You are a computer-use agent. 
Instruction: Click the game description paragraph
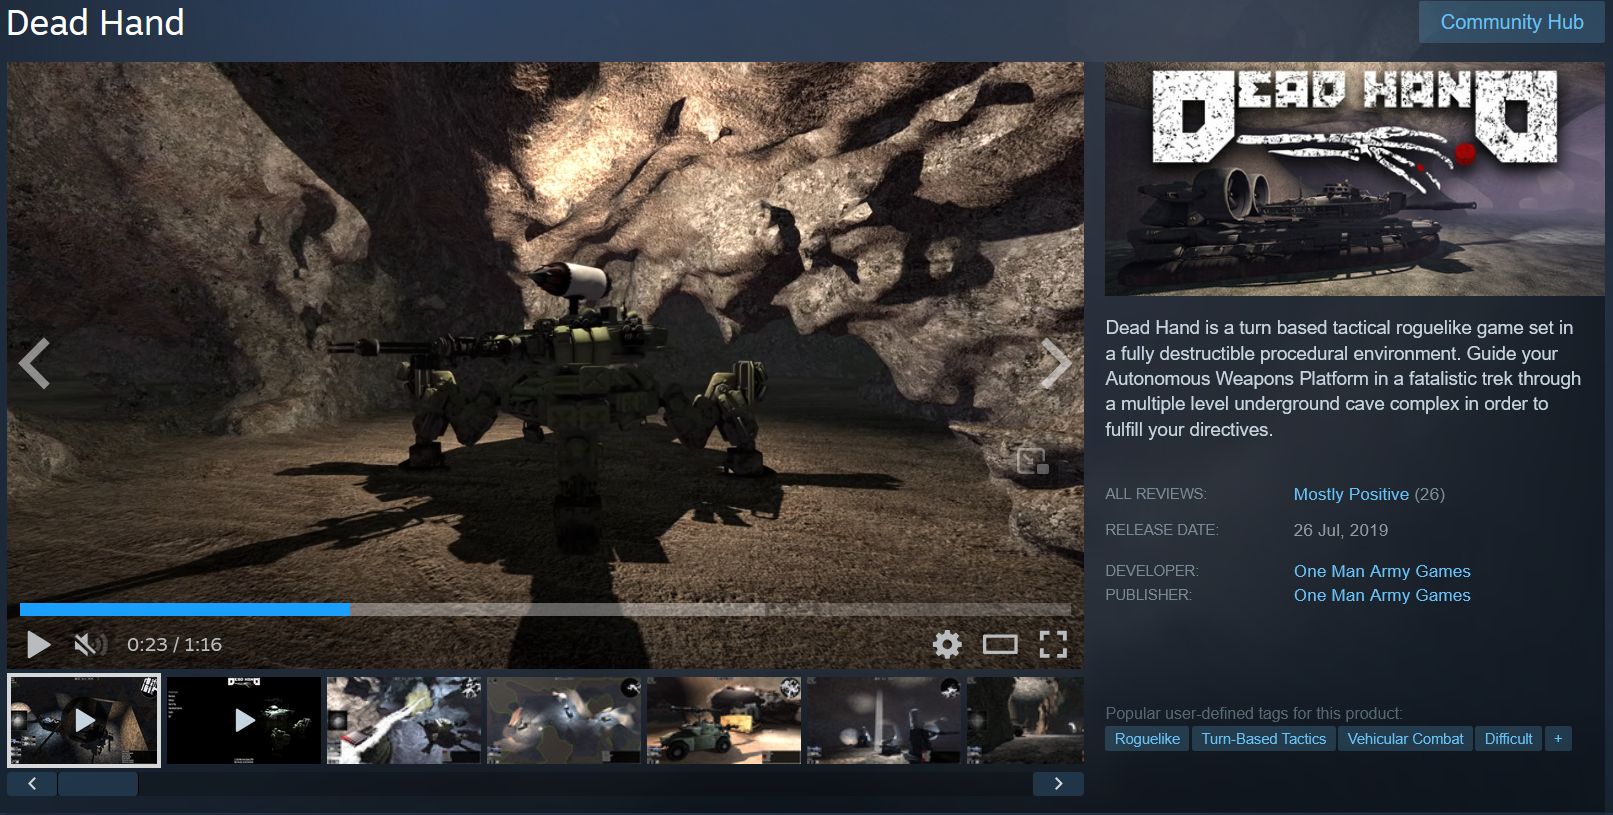[1343, 379]
